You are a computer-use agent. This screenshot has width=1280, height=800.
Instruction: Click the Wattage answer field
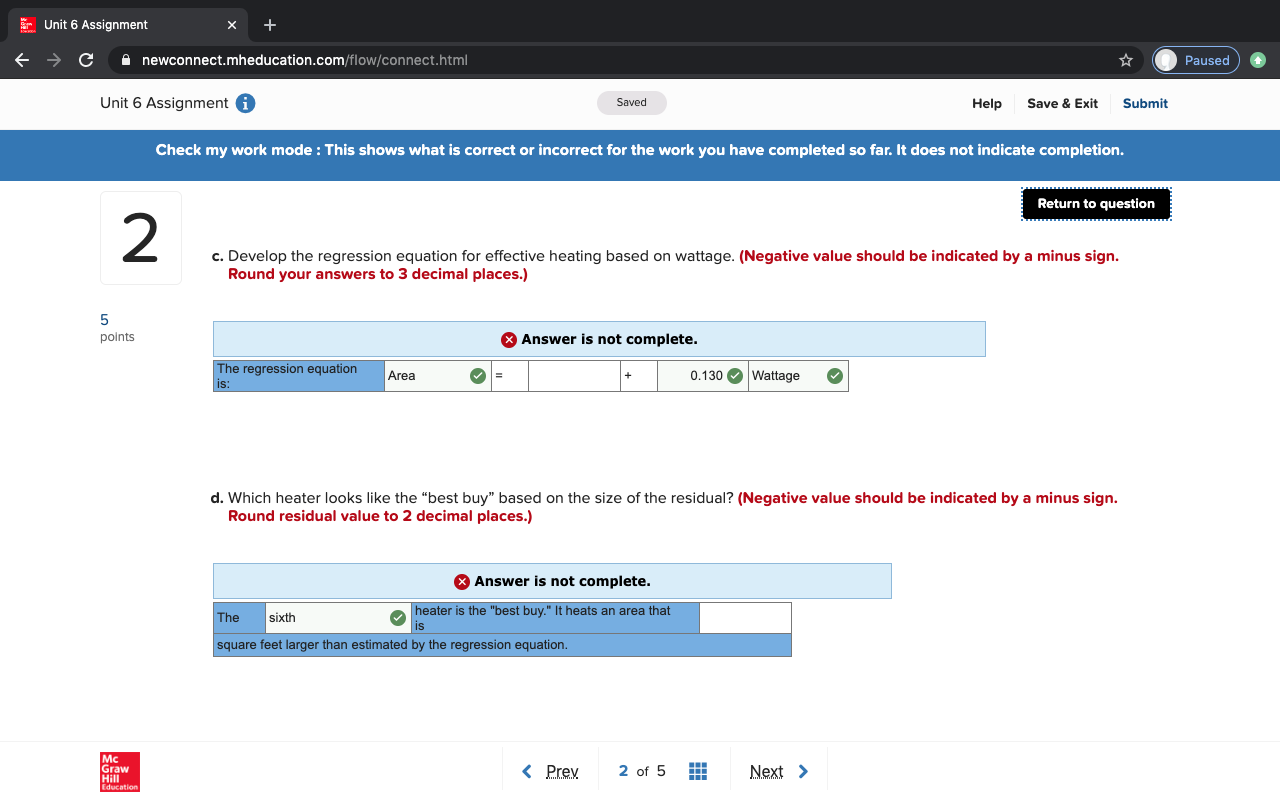798,376
